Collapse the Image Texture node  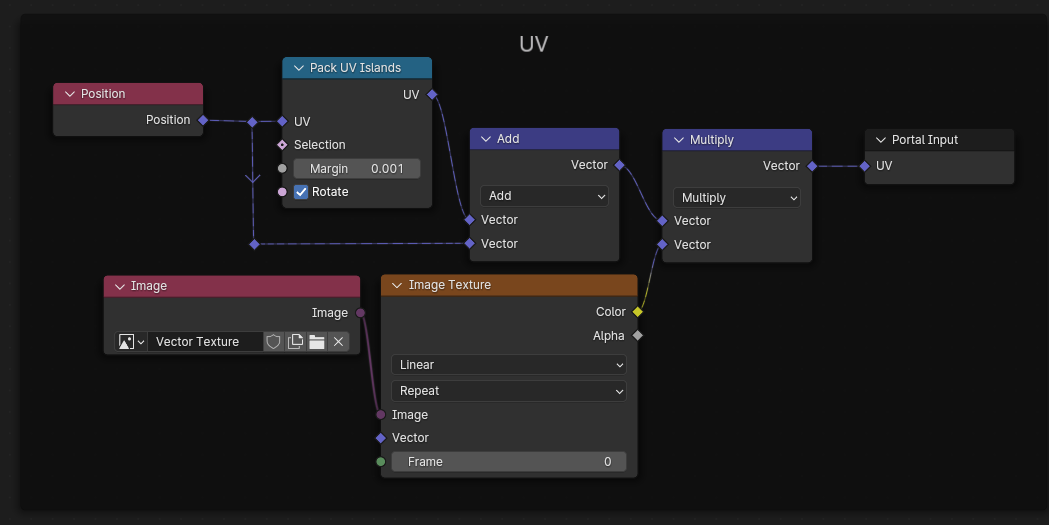397,285
